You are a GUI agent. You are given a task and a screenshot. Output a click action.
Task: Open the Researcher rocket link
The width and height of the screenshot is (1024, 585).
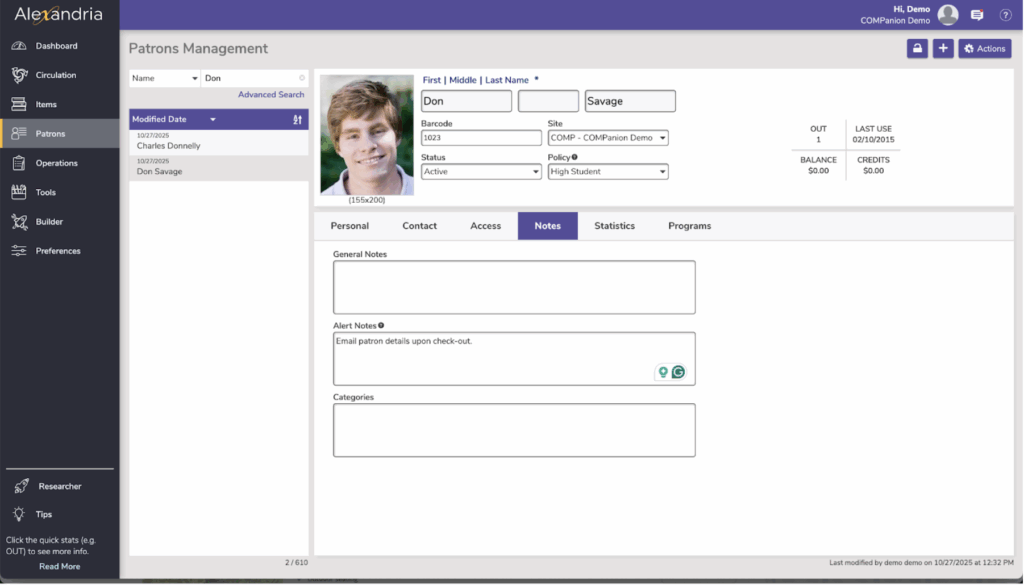pyautogui.click(x=59, y=486)
